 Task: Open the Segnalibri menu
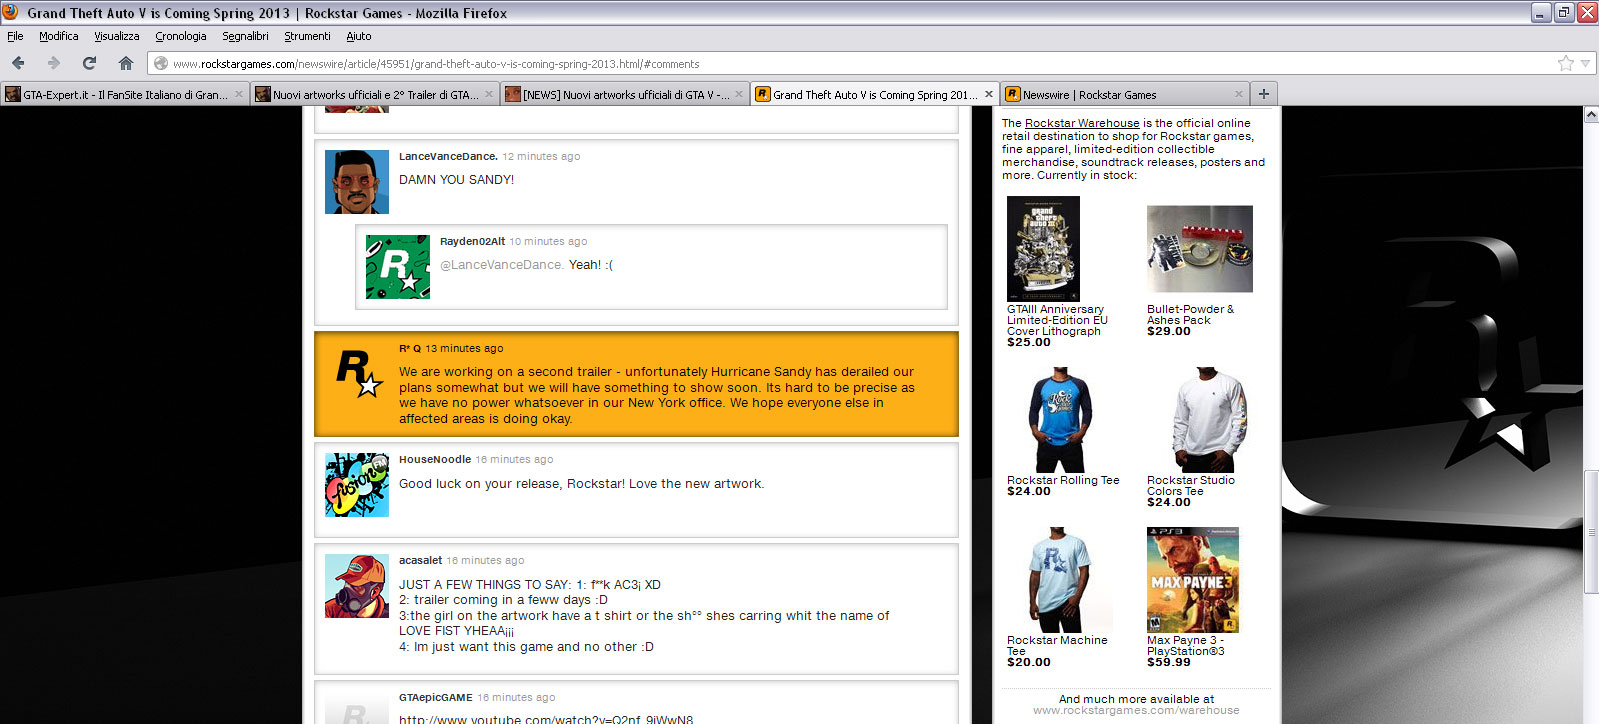[x=245, y=36]
